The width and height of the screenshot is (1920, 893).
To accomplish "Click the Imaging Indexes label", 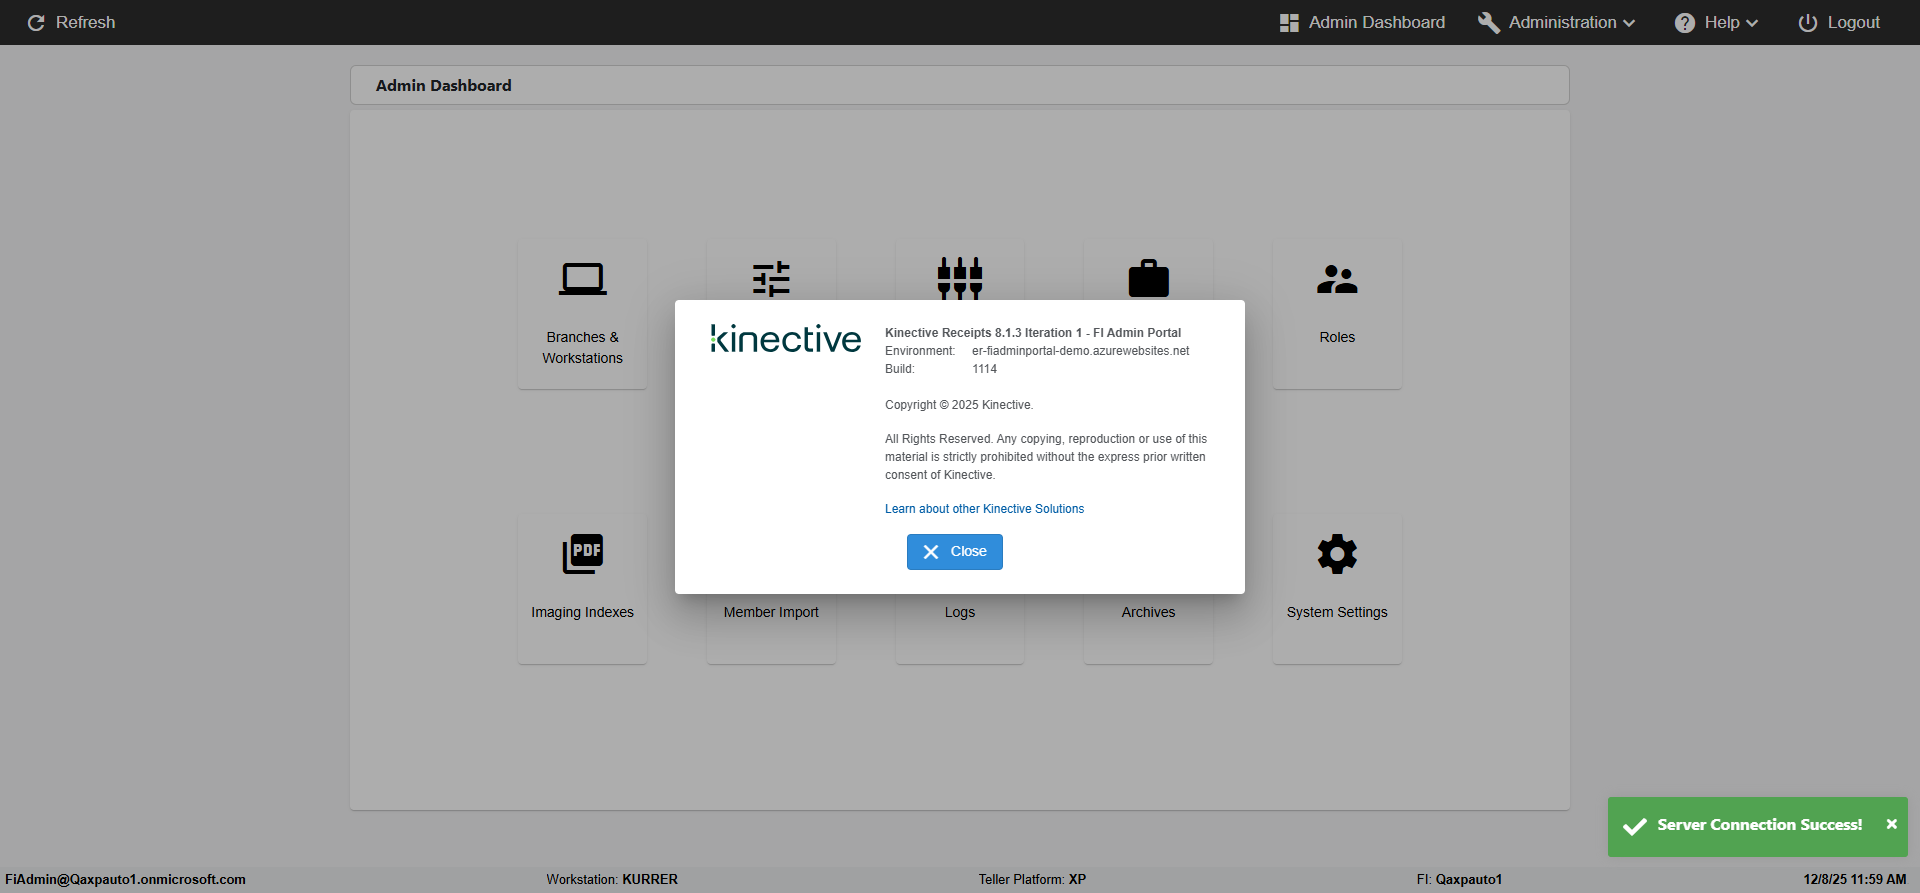I will click(583, 612).
